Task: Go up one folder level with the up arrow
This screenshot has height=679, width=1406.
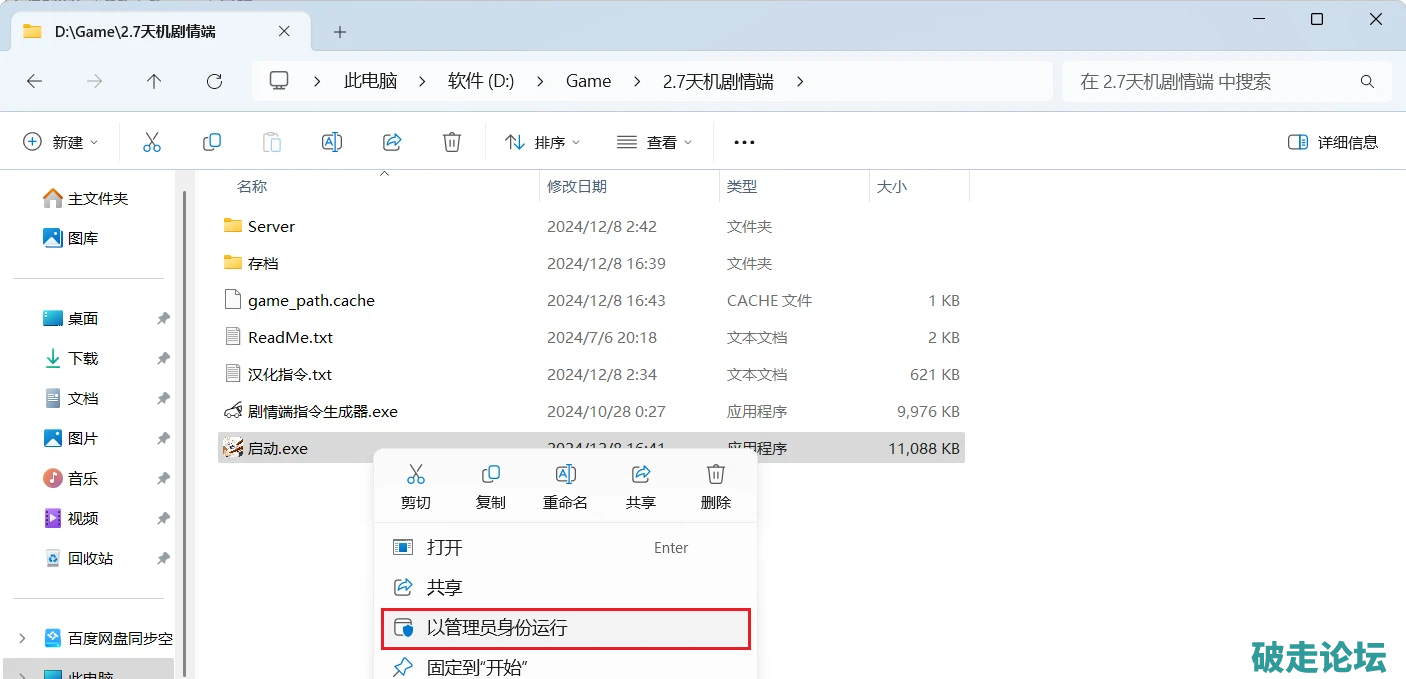Action: (x=153, y=82)
